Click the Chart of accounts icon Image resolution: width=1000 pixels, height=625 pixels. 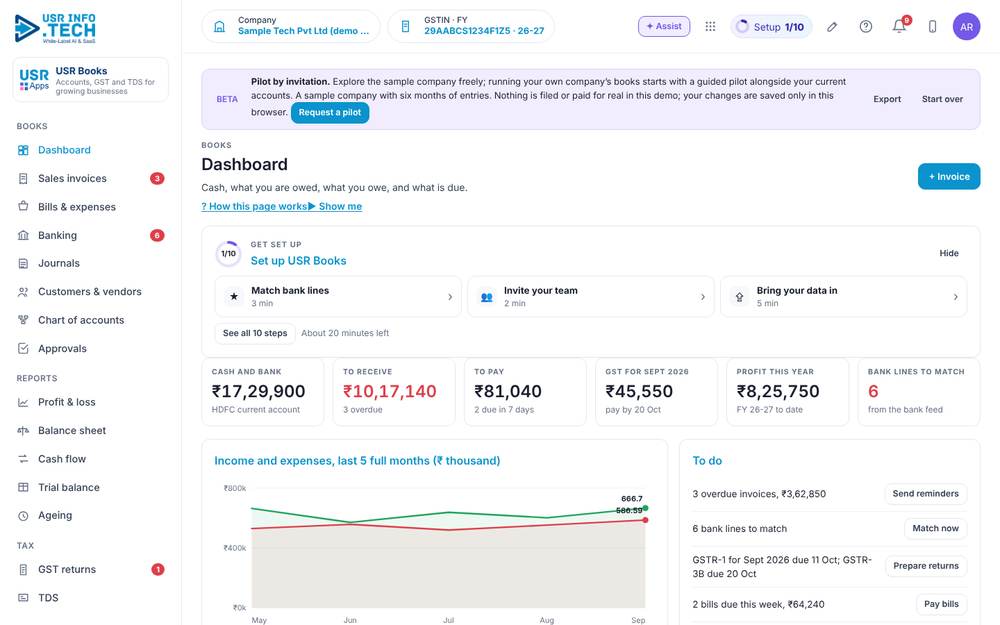point(23,320)
